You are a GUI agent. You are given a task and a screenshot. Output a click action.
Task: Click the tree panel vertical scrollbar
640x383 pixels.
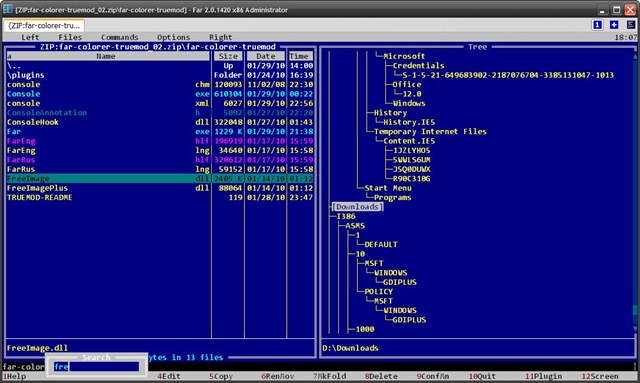click(635, 192)
